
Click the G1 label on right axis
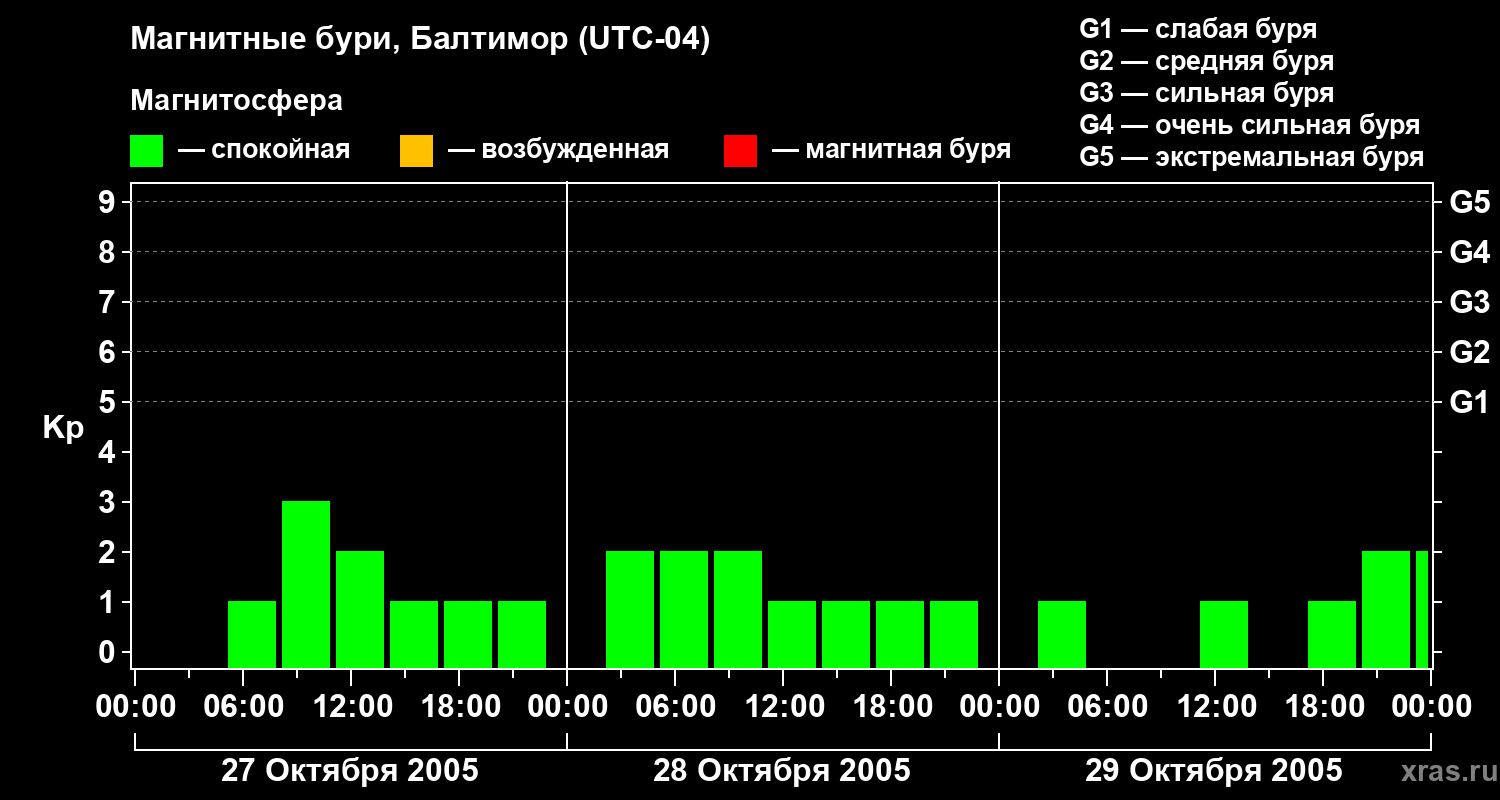point(1470,402)
